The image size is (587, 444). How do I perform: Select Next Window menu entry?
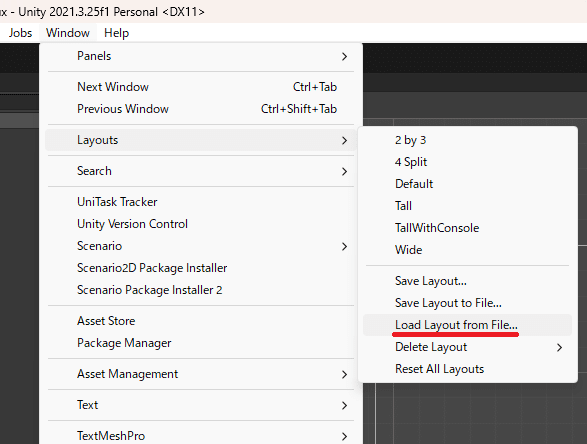201,87
